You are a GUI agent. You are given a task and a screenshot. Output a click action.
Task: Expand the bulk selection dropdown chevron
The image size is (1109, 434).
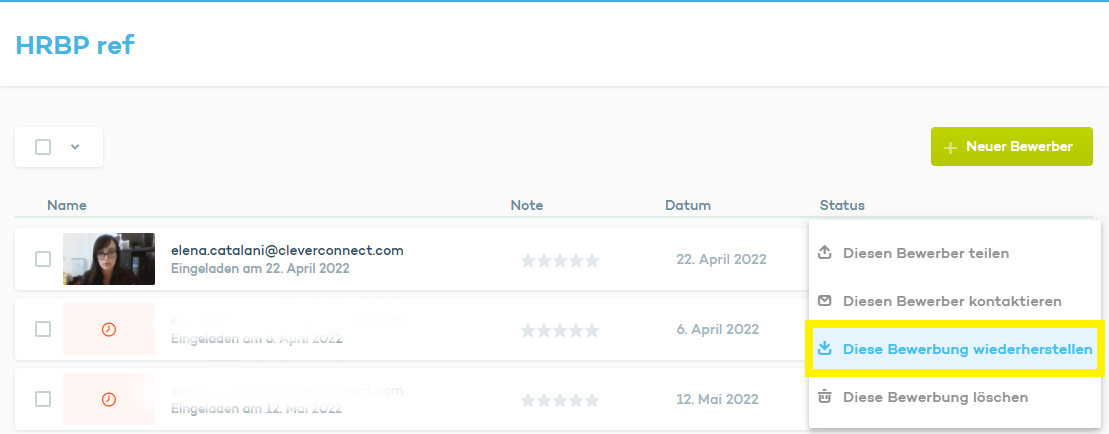75,147
